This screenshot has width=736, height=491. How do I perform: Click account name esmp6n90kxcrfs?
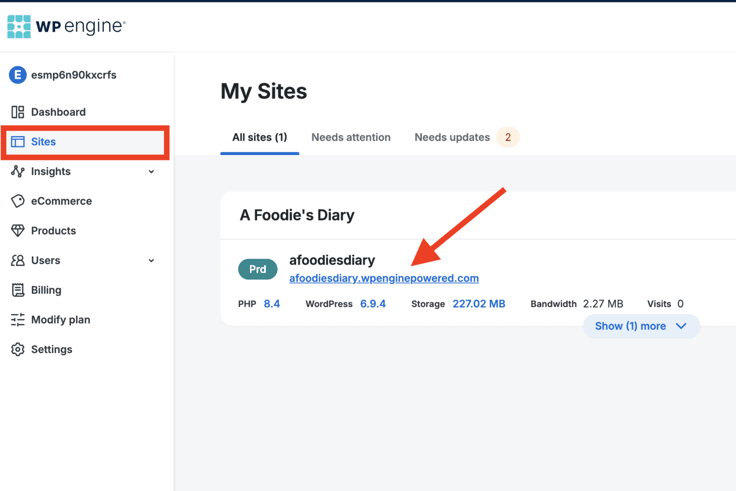click(74, 75)
